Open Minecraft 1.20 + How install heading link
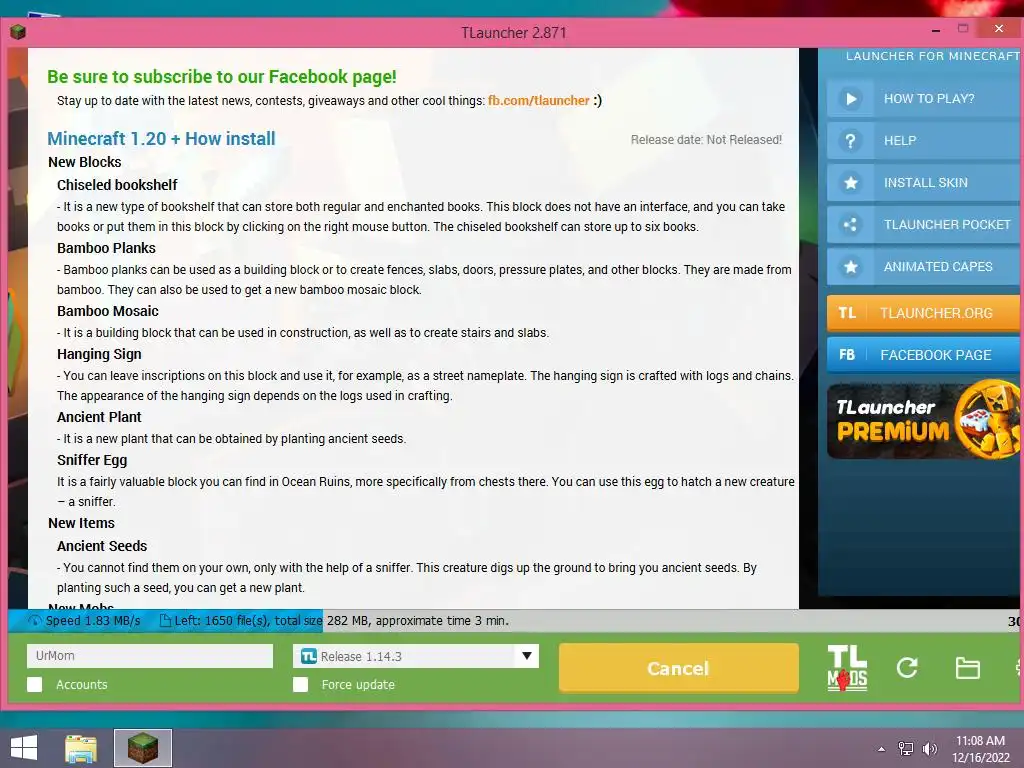1024x768 pixels. tap(161, 138)
